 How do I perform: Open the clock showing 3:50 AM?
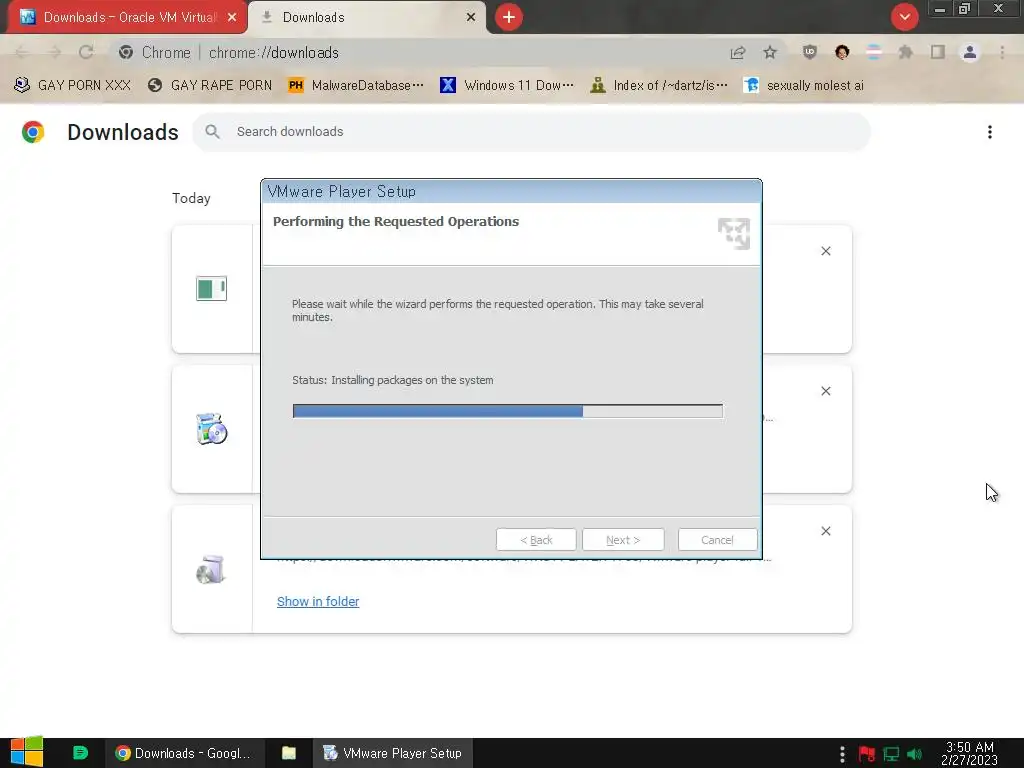(x=969, y=753)
